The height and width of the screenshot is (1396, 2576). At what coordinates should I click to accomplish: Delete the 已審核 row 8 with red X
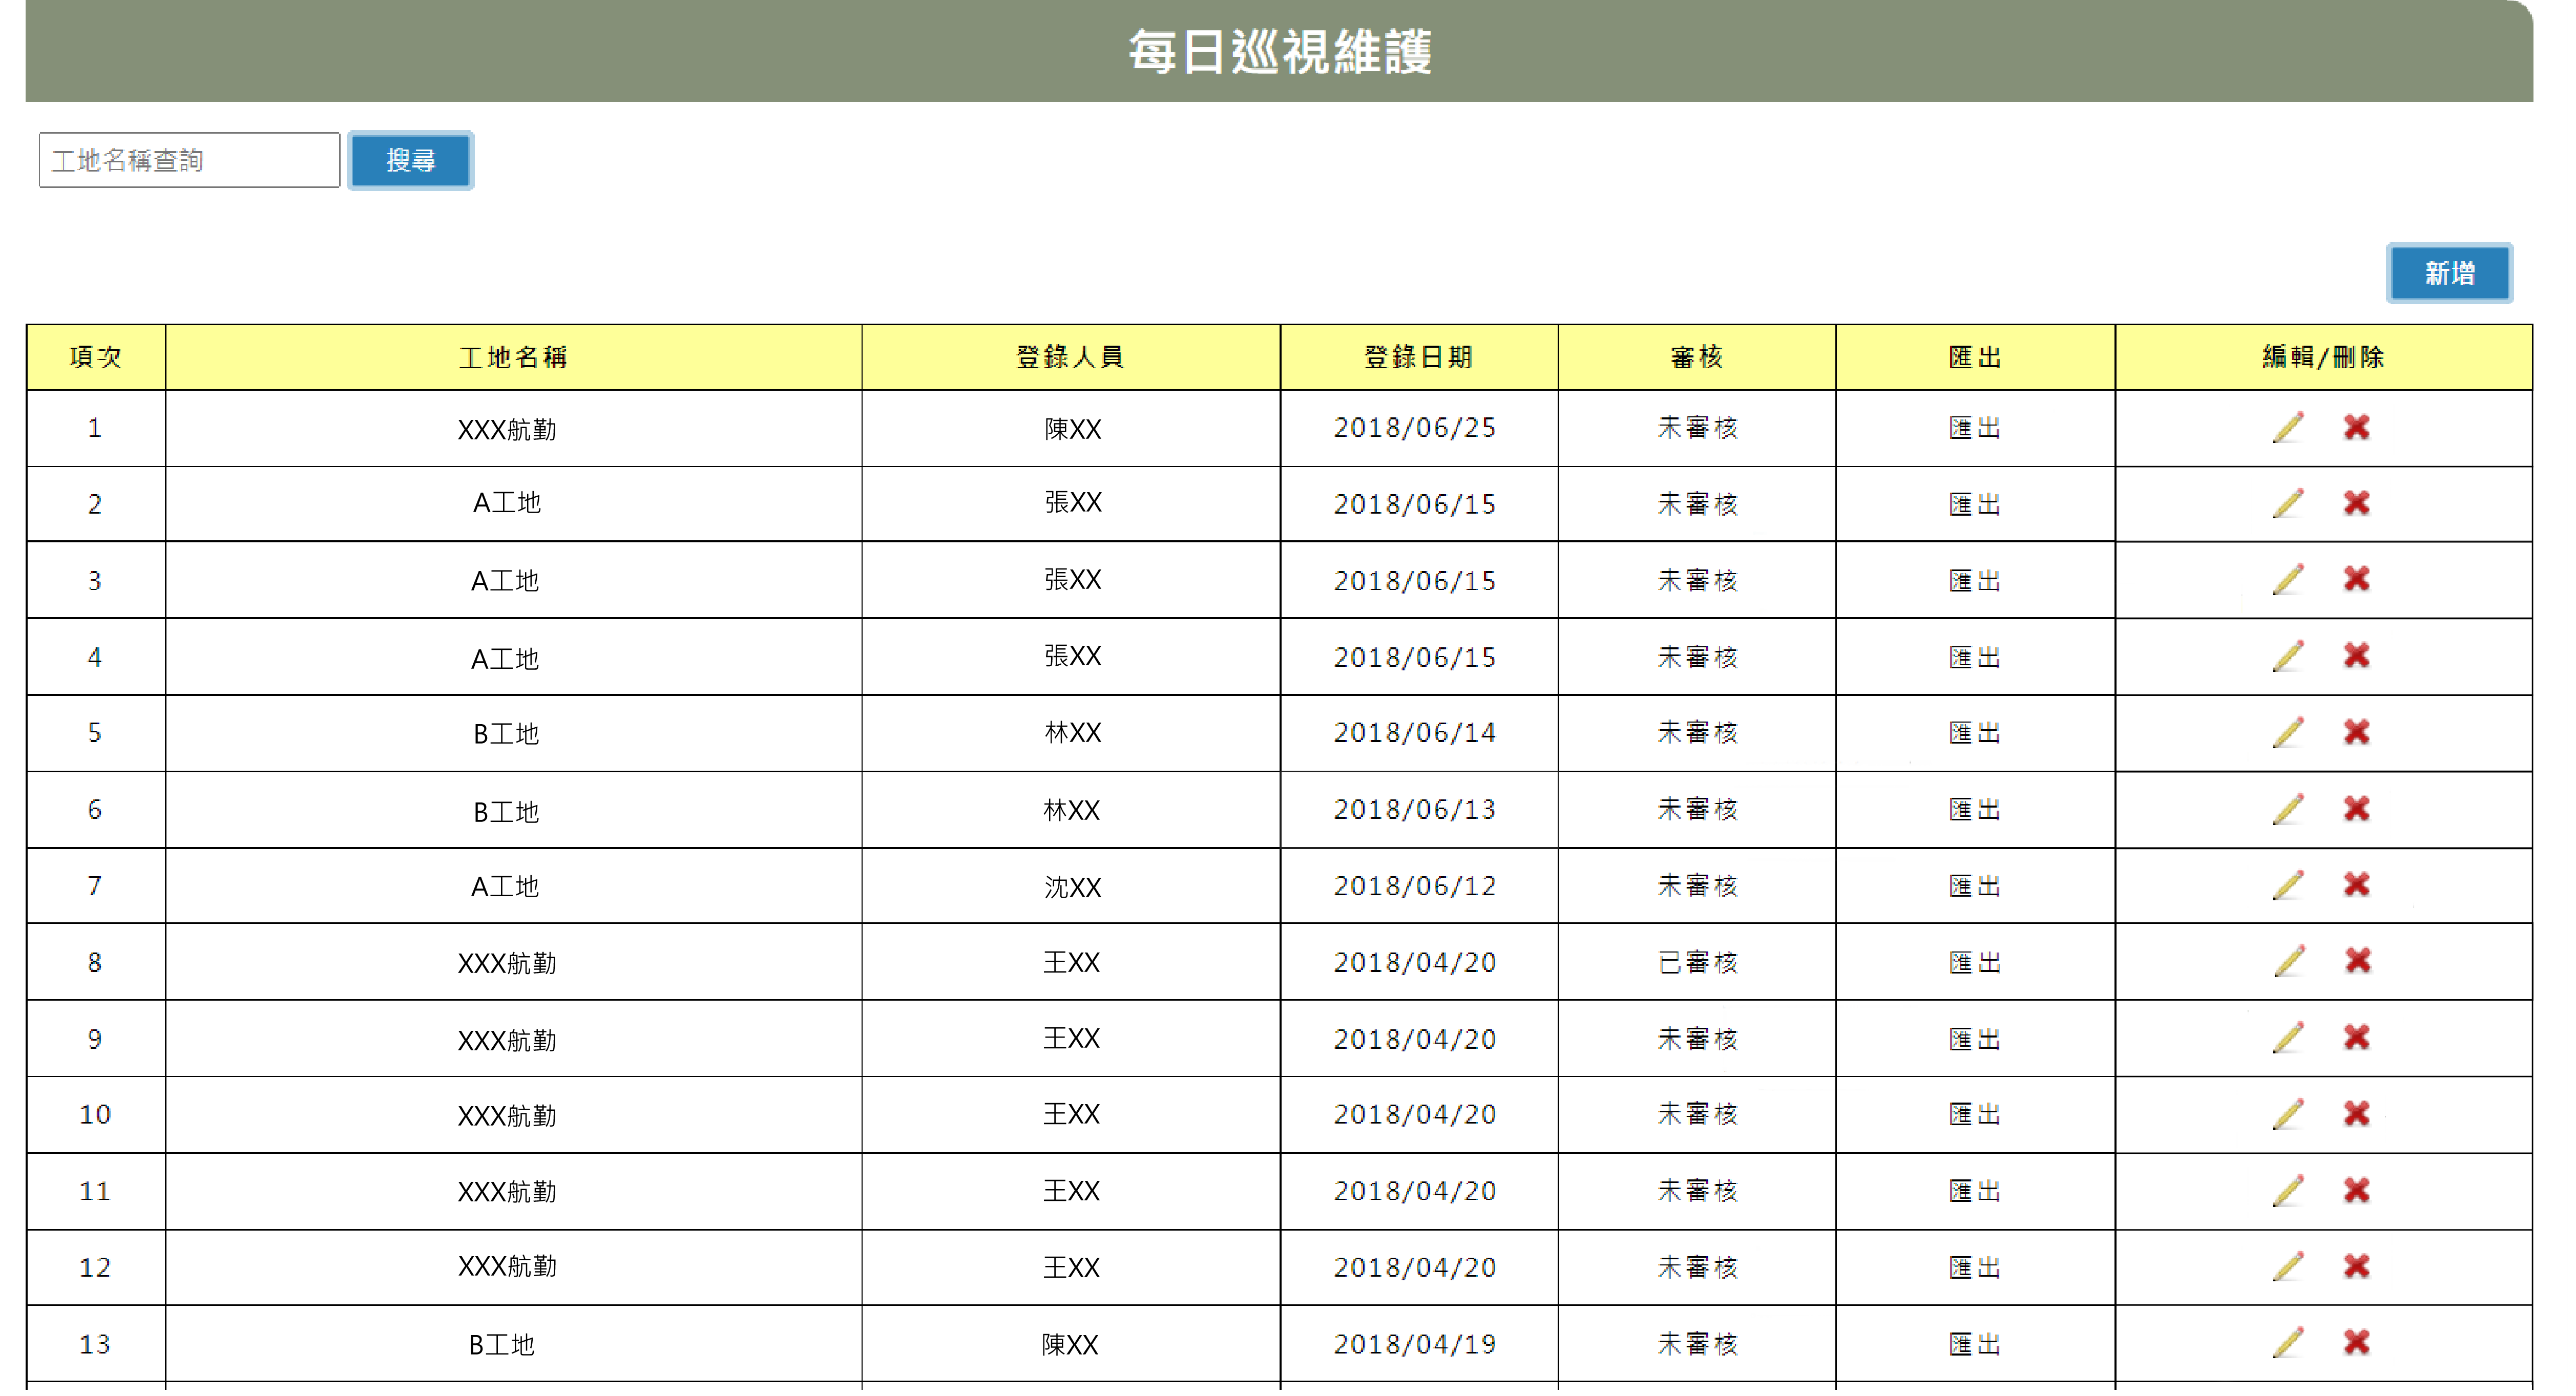click(2358, 962)
